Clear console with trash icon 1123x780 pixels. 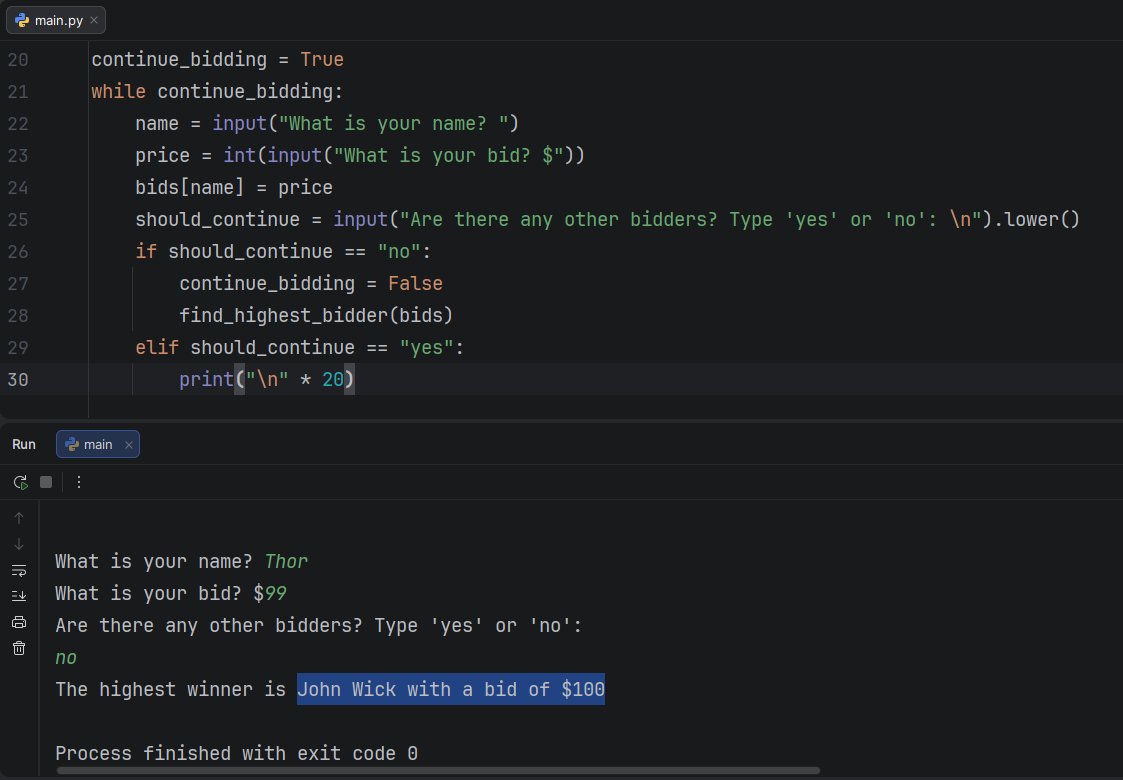tap(19, 648)
